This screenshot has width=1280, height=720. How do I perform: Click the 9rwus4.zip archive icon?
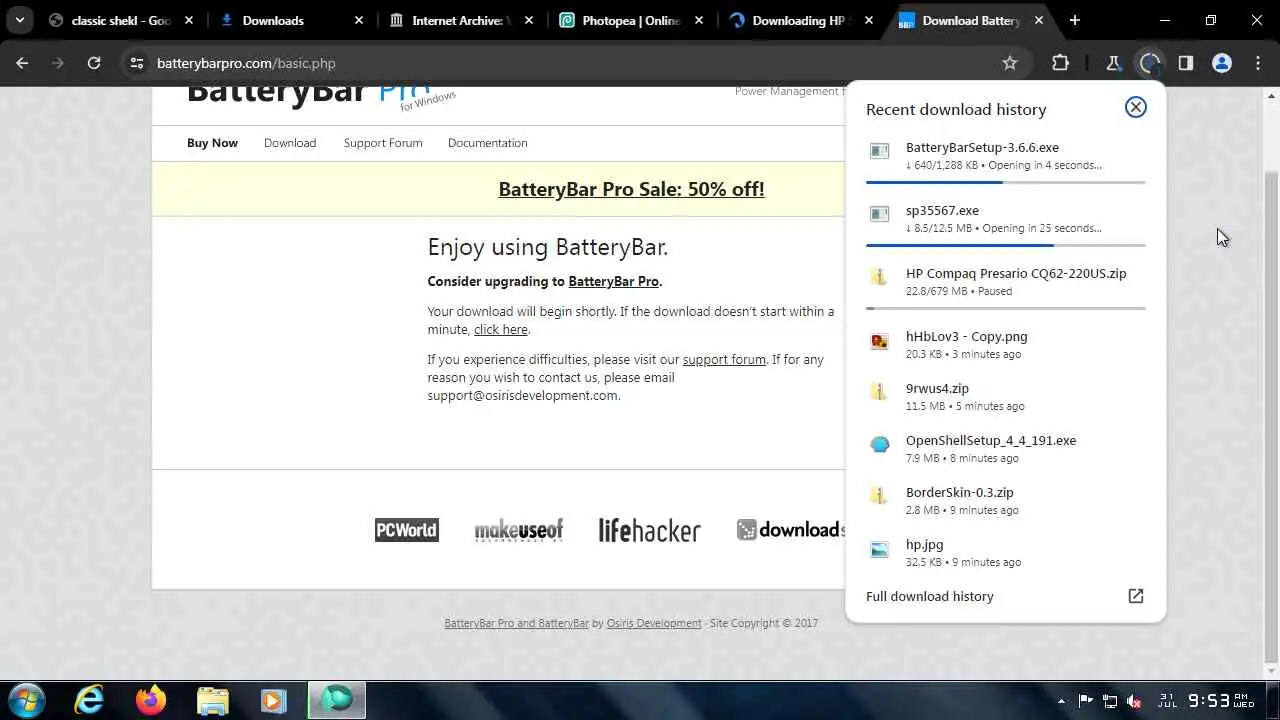click(879, 392)
